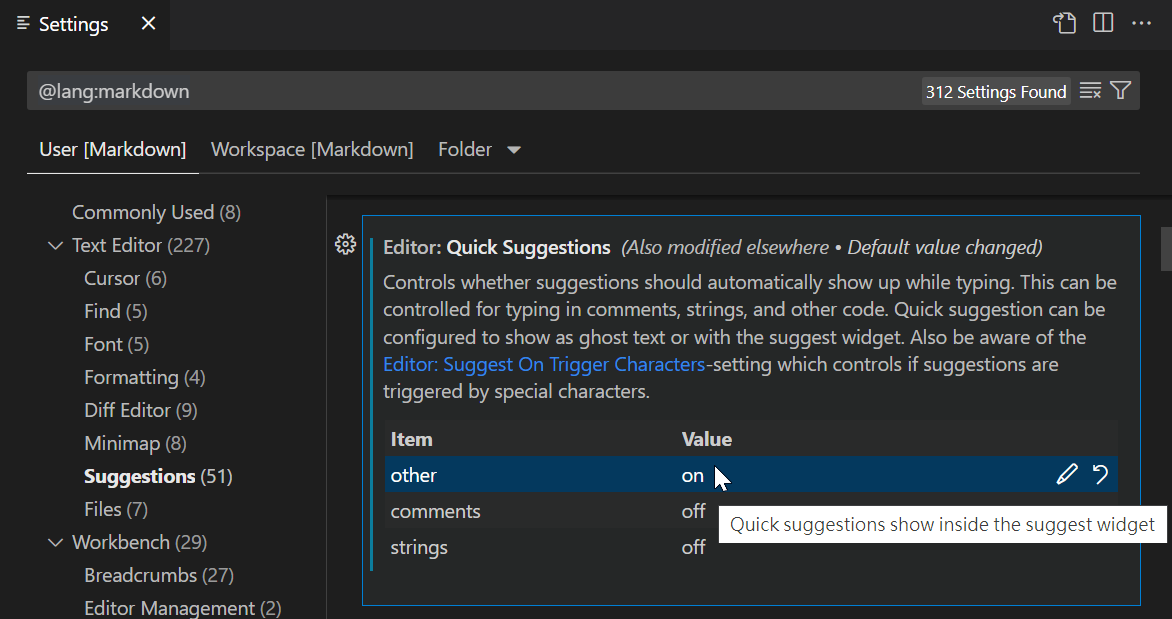Viewport: 1172px width, 619px height.
Task: Click the Editor: Quick Suggestions title
Action: click(x=497, y=247)
